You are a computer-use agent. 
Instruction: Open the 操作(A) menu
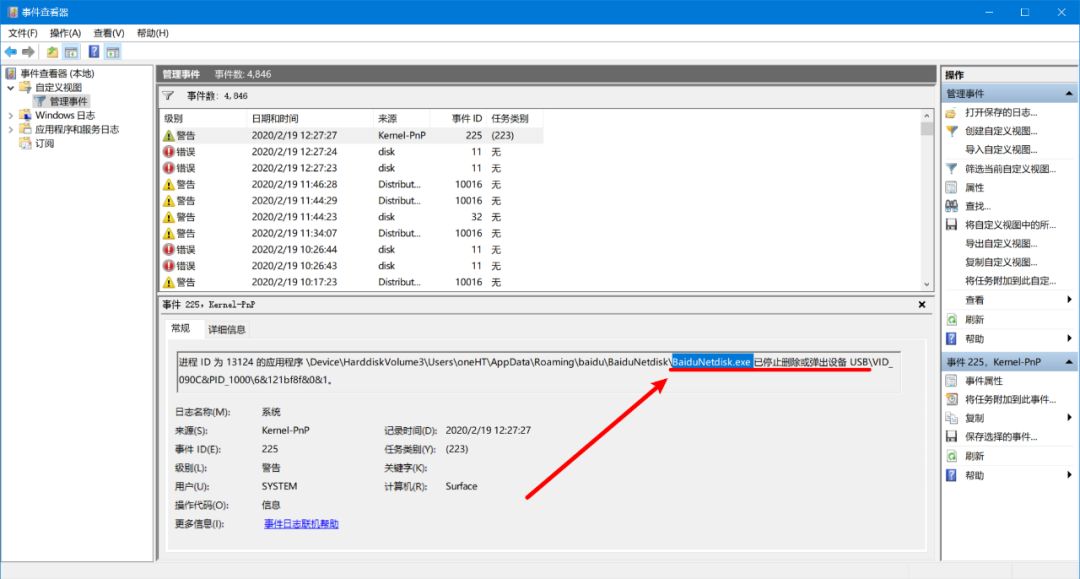point(63,33)
